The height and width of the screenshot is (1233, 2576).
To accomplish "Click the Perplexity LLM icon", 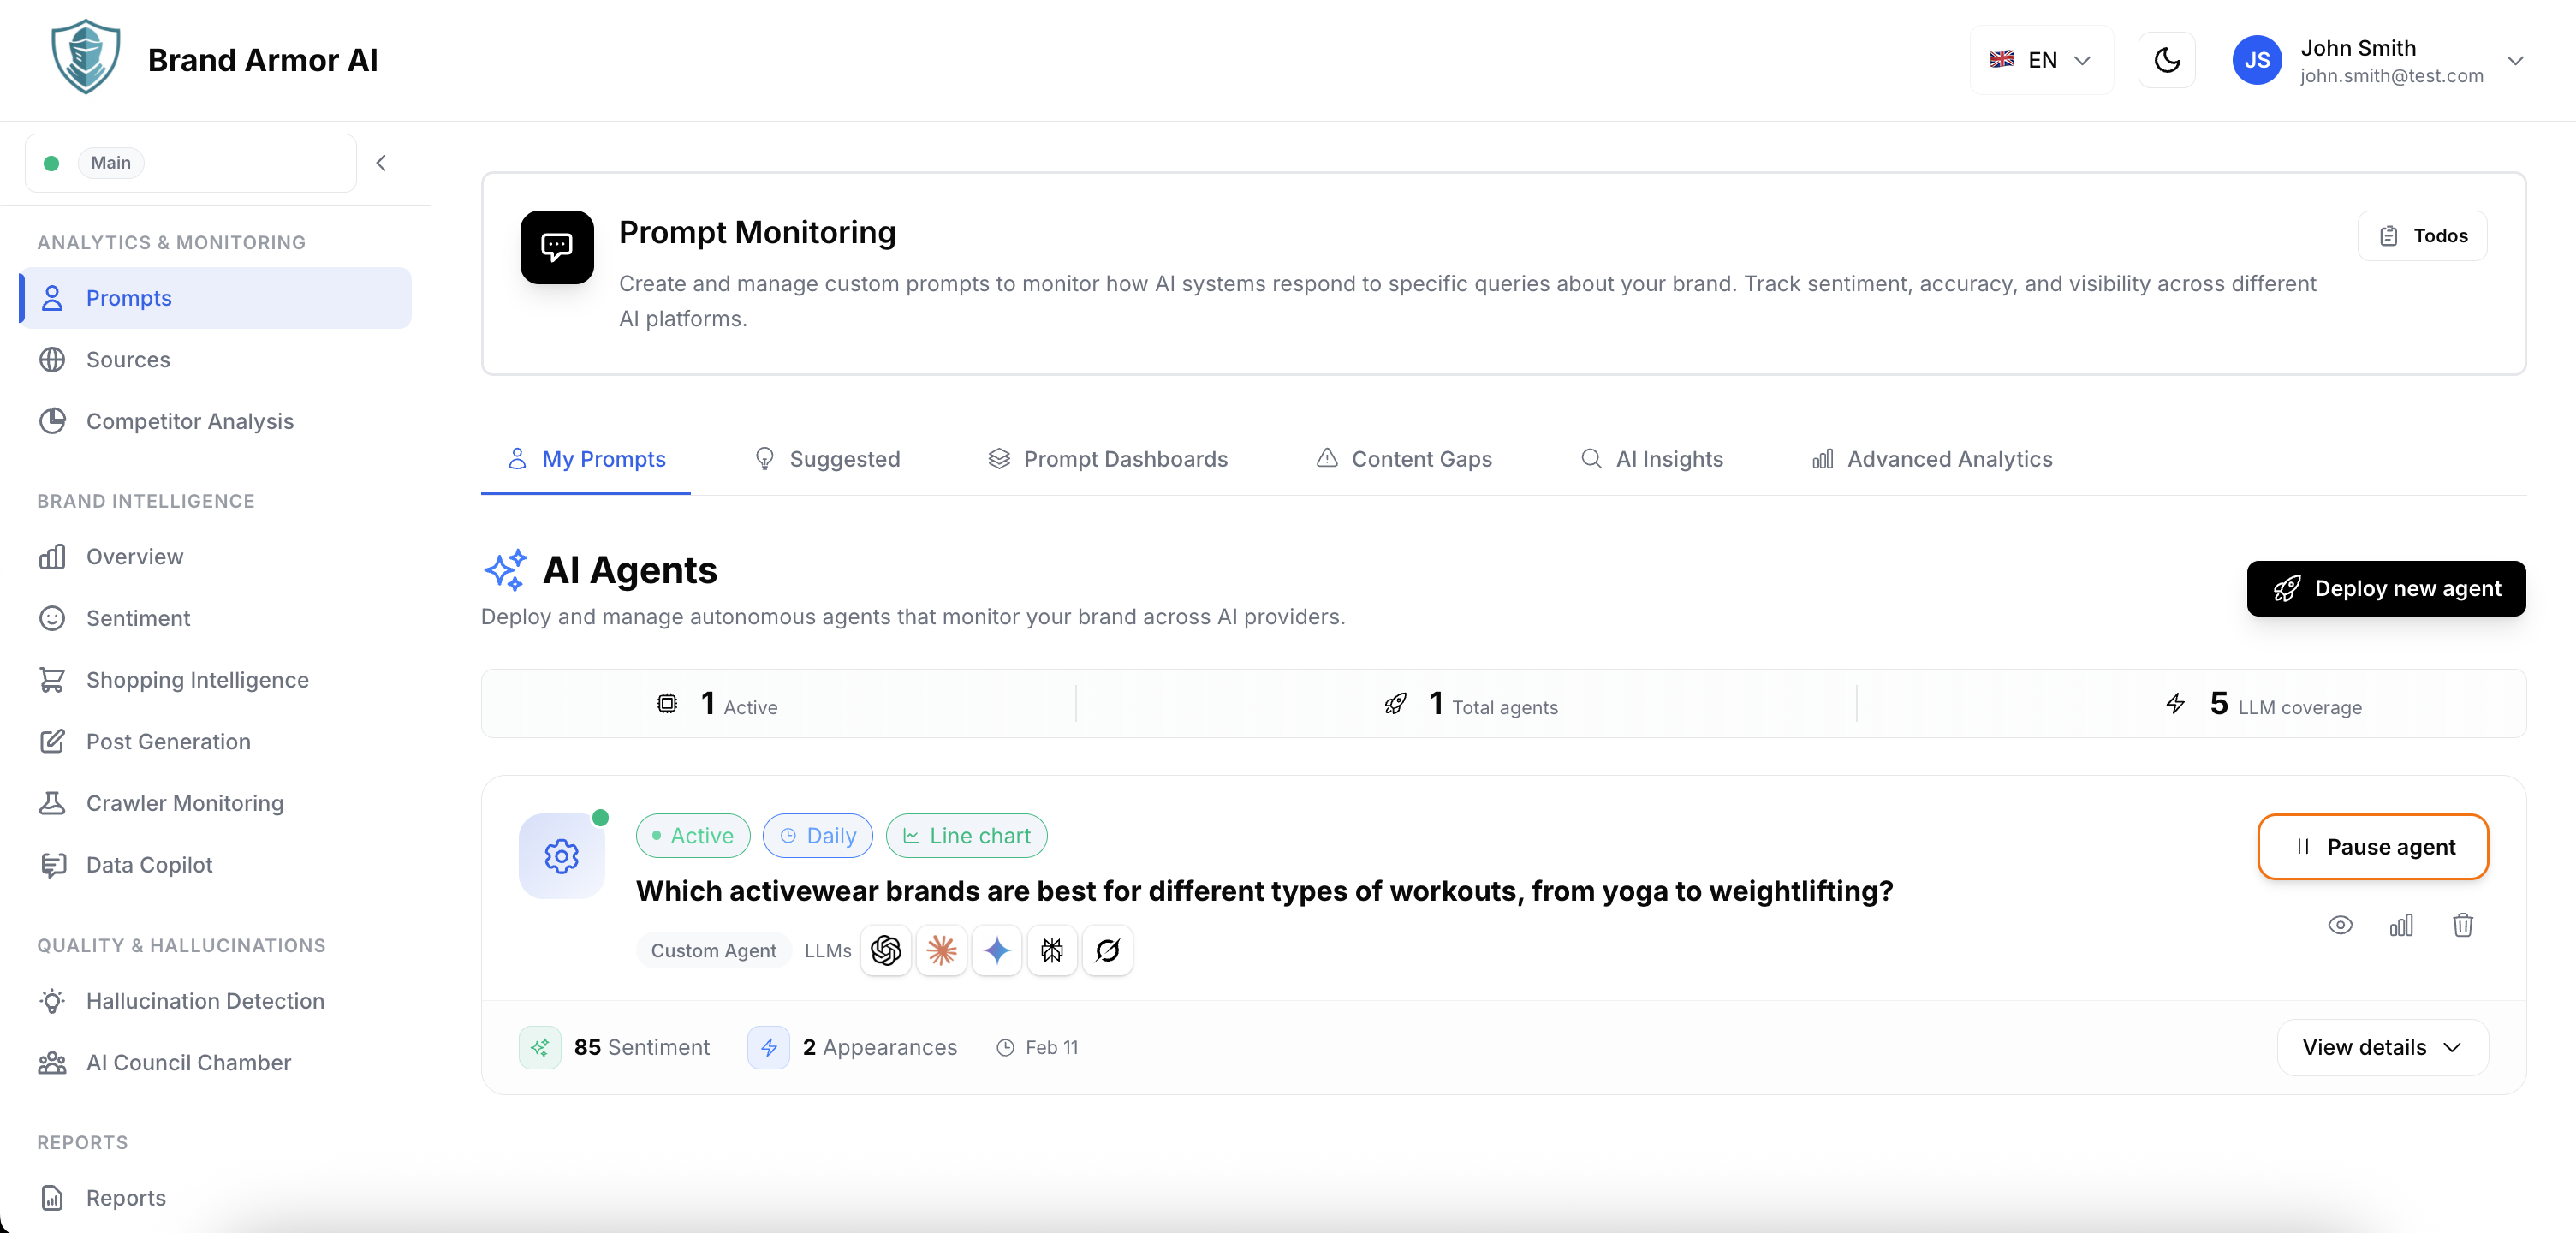I will click(1052, 950).
